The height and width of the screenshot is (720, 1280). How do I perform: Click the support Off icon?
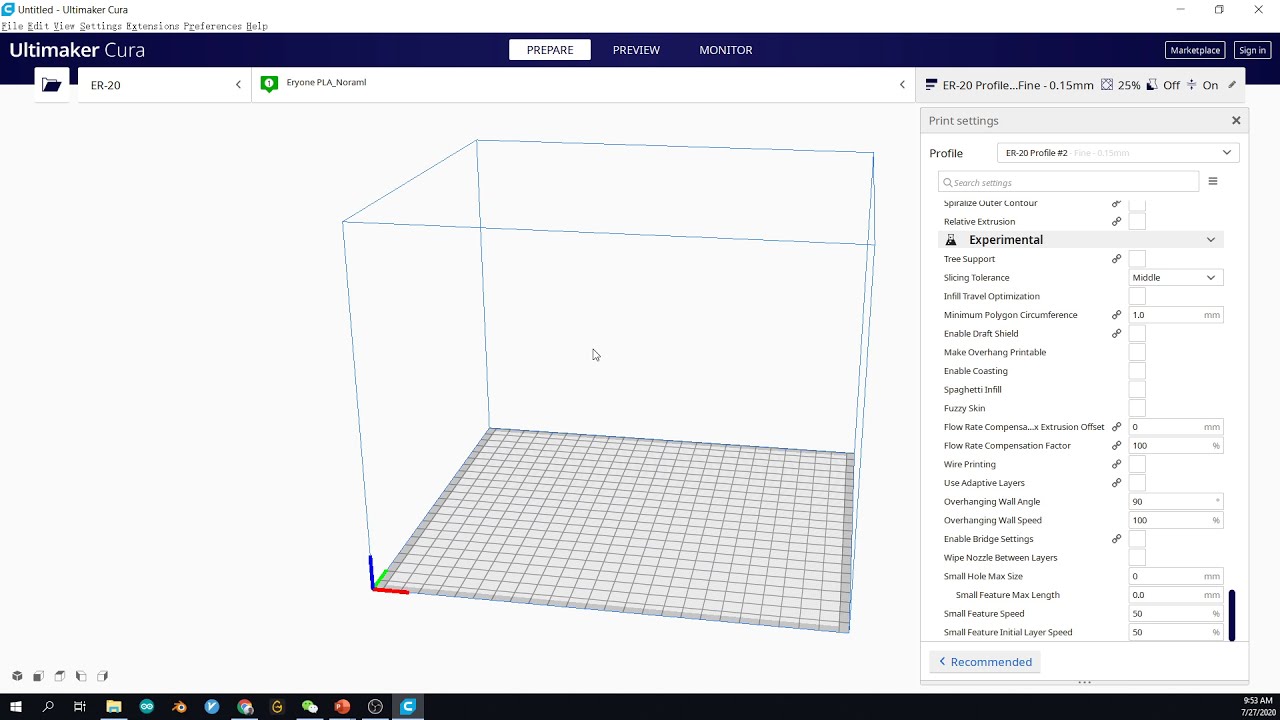point(1152,85)
